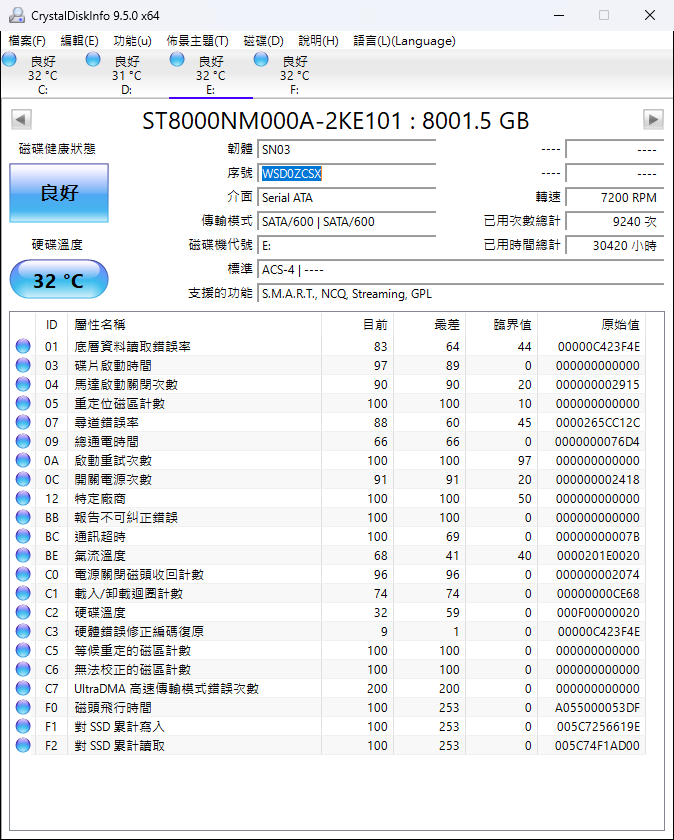674x840 pixels.
Task: Click the CrystalDiskInfo app icon in title bar
Action: pyautogui.click(x=17, y=15)
